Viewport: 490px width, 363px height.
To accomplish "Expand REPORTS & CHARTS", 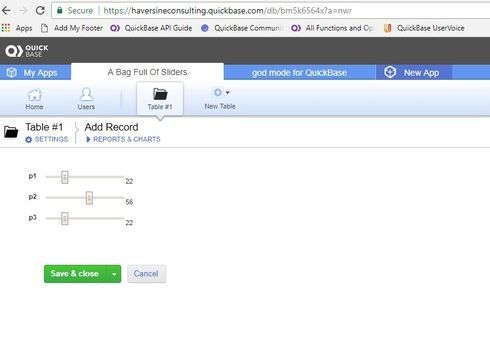I will [x=123, y=139].
